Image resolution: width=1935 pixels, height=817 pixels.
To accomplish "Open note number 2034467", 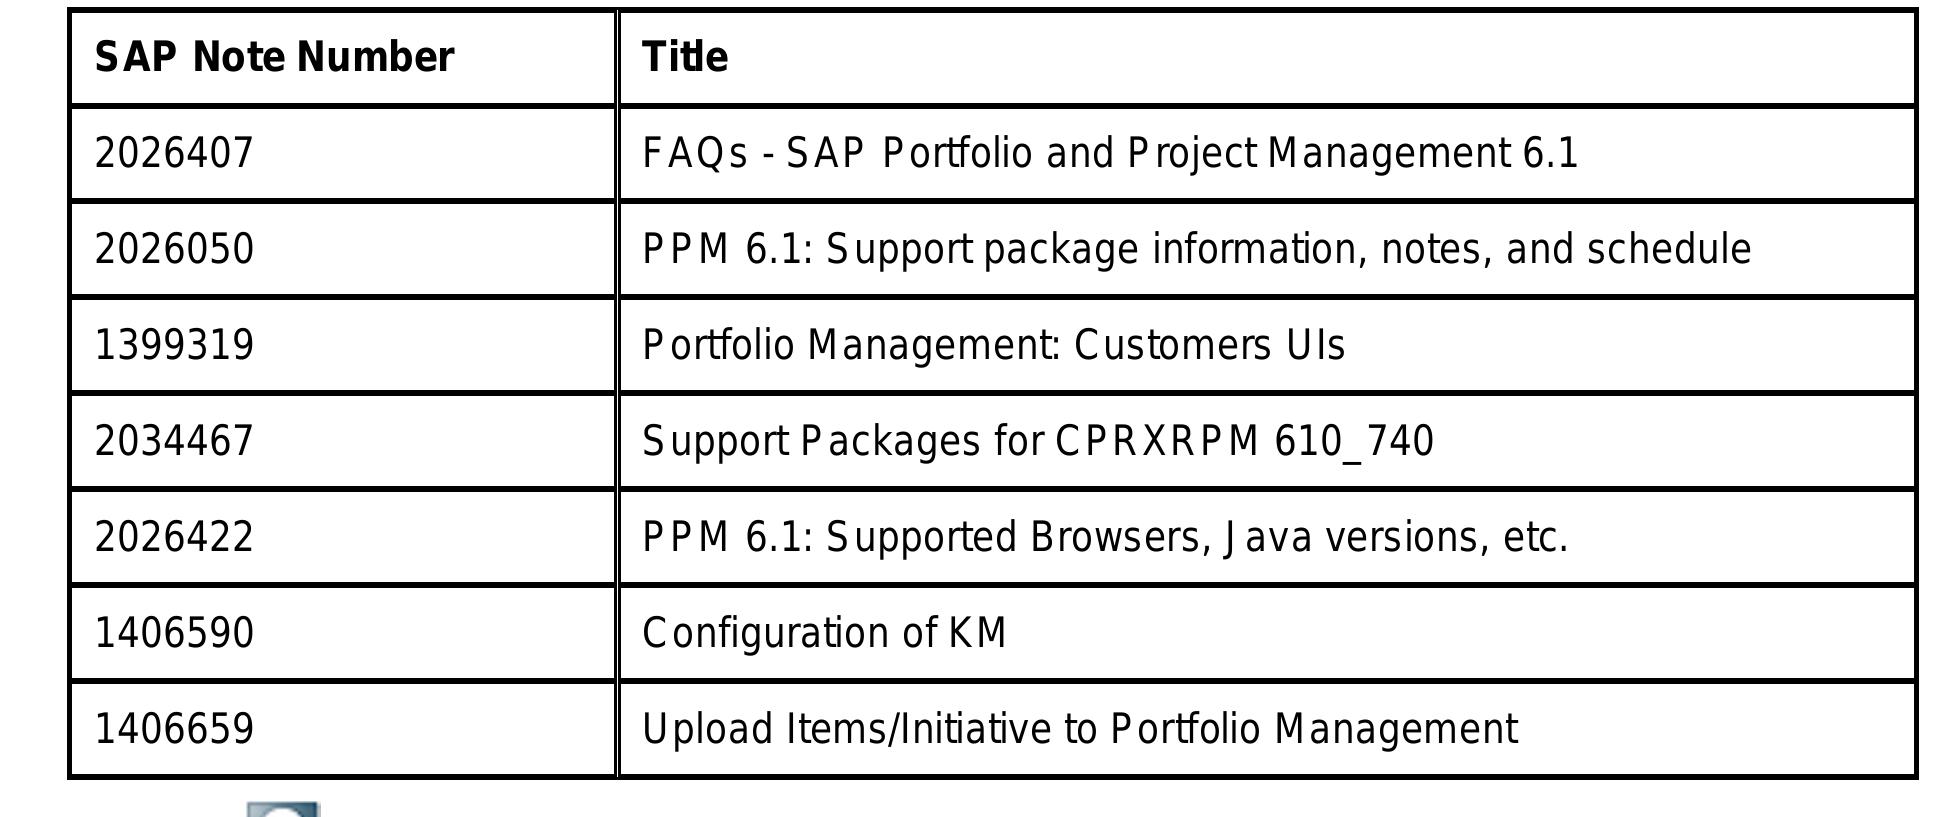I will (x=174, y=441).
